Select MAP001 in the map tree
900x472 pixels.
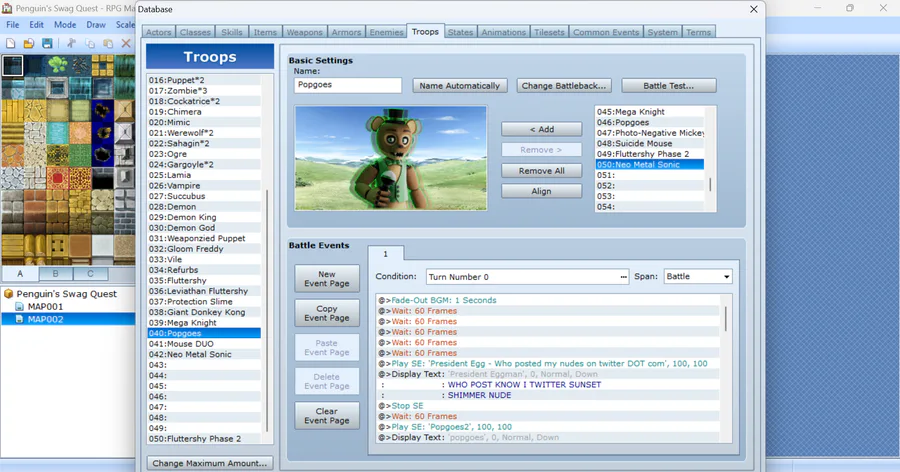[45, 307]
